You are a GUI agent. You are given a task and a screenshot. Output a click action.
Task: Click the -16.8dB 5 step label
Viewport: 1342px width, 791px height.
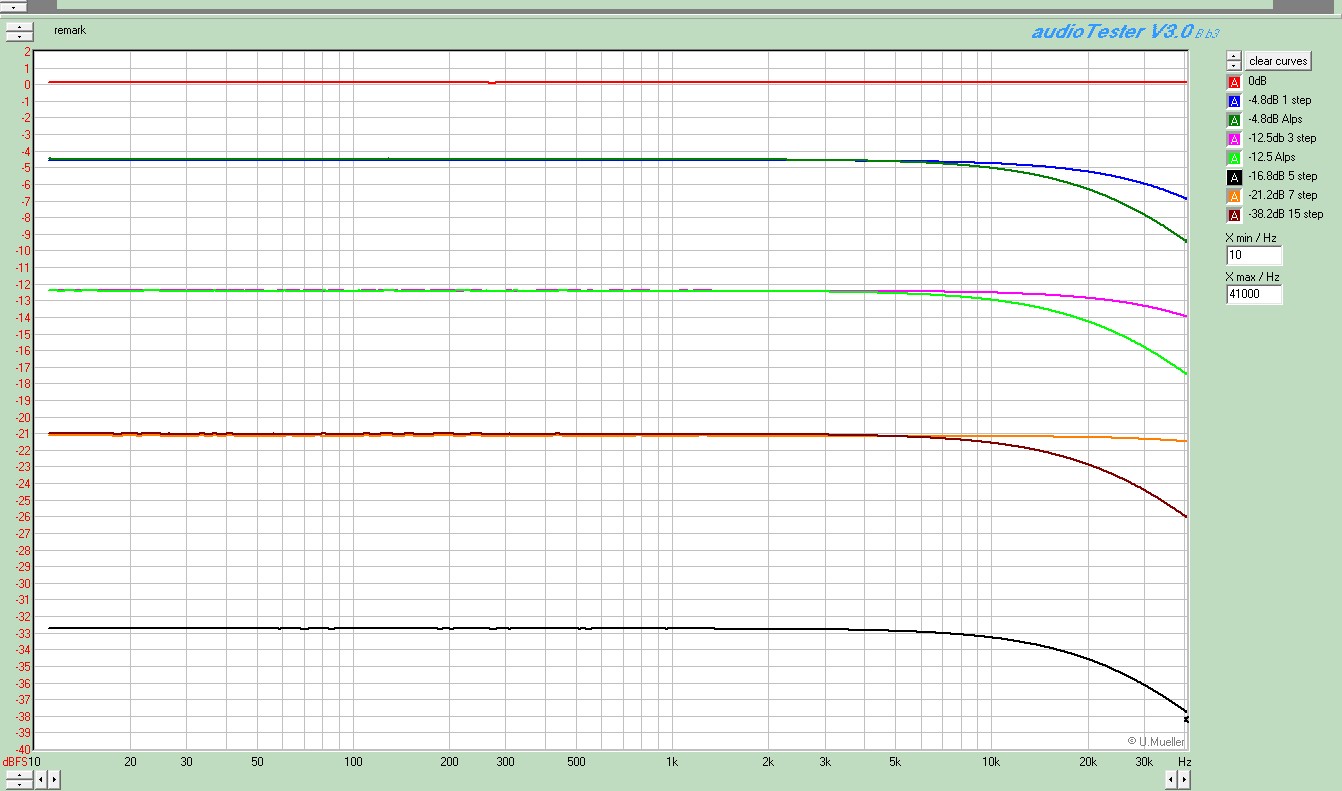click(1283, 176)
